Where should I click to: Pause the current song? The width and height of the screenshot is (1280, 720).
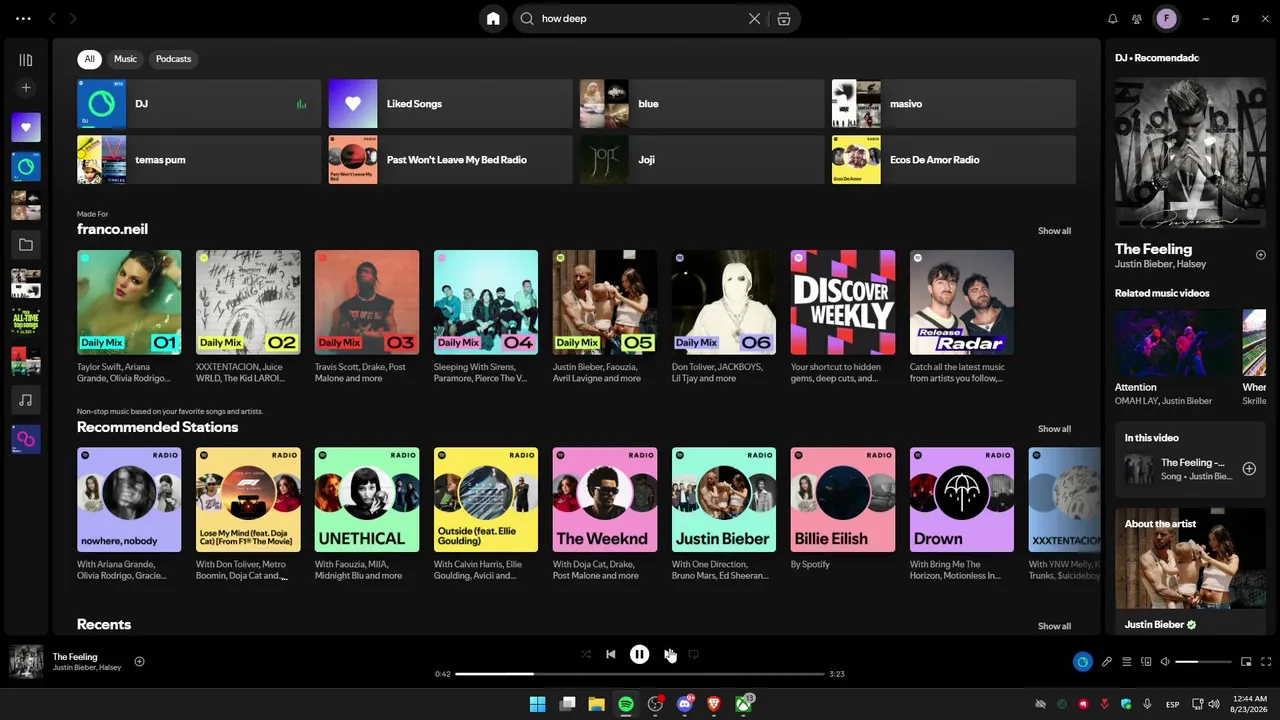pos(639,654)
